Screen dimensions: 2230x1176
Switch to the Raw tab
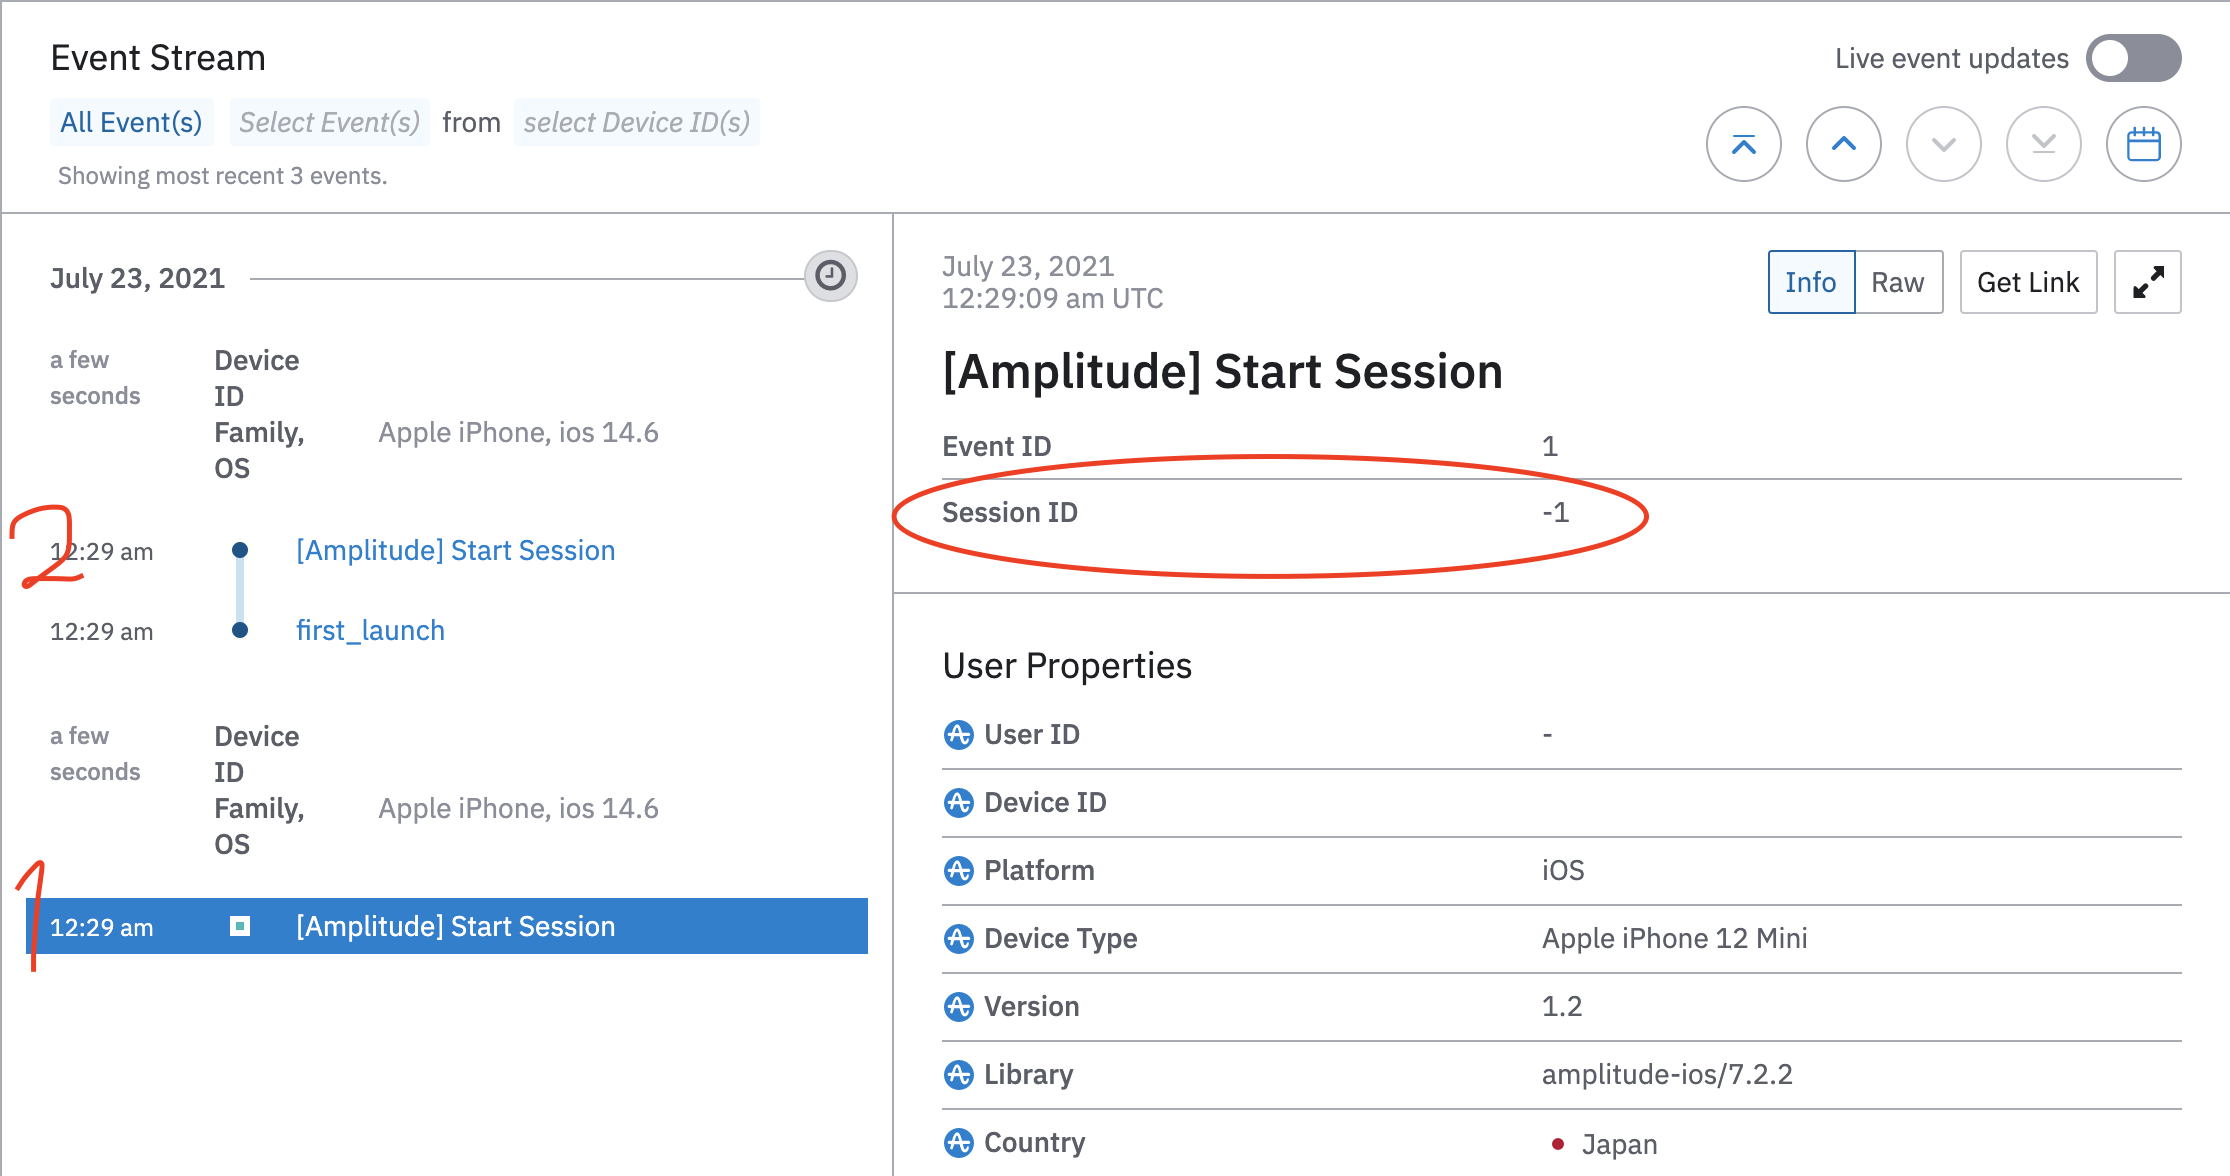(x=1897, y=282)
